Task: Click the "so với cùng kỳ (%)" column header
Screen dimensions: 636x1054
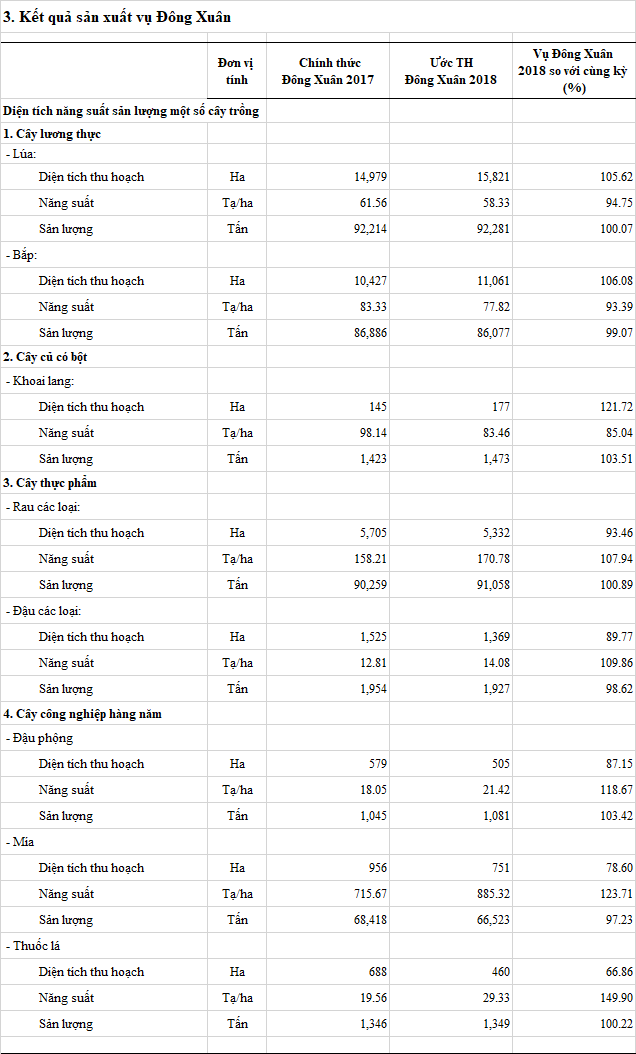Action: click(574, 71)
